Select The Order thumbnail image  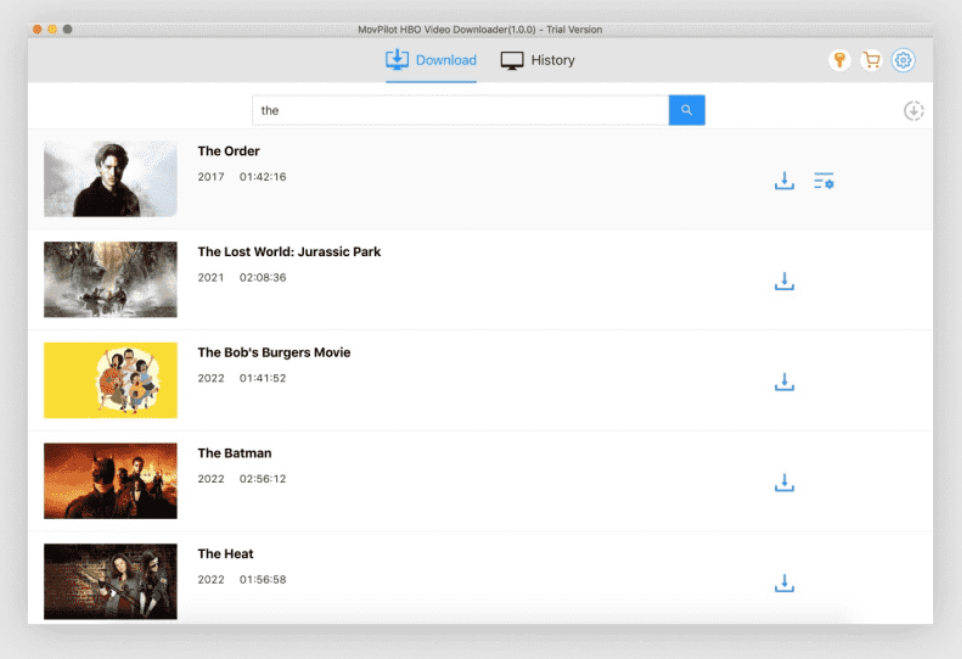tap(110, 179)
